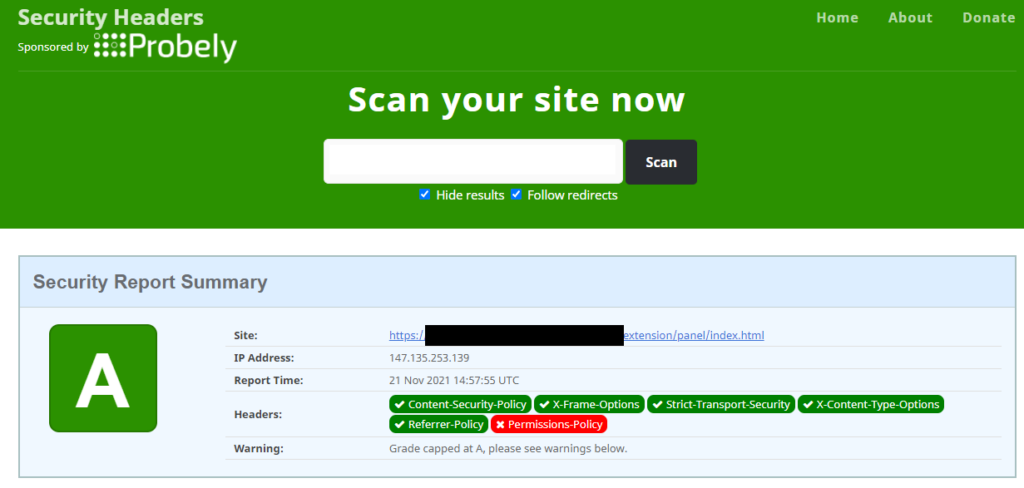Click the grade capped warning text
1024x488 pixels.
508,448
